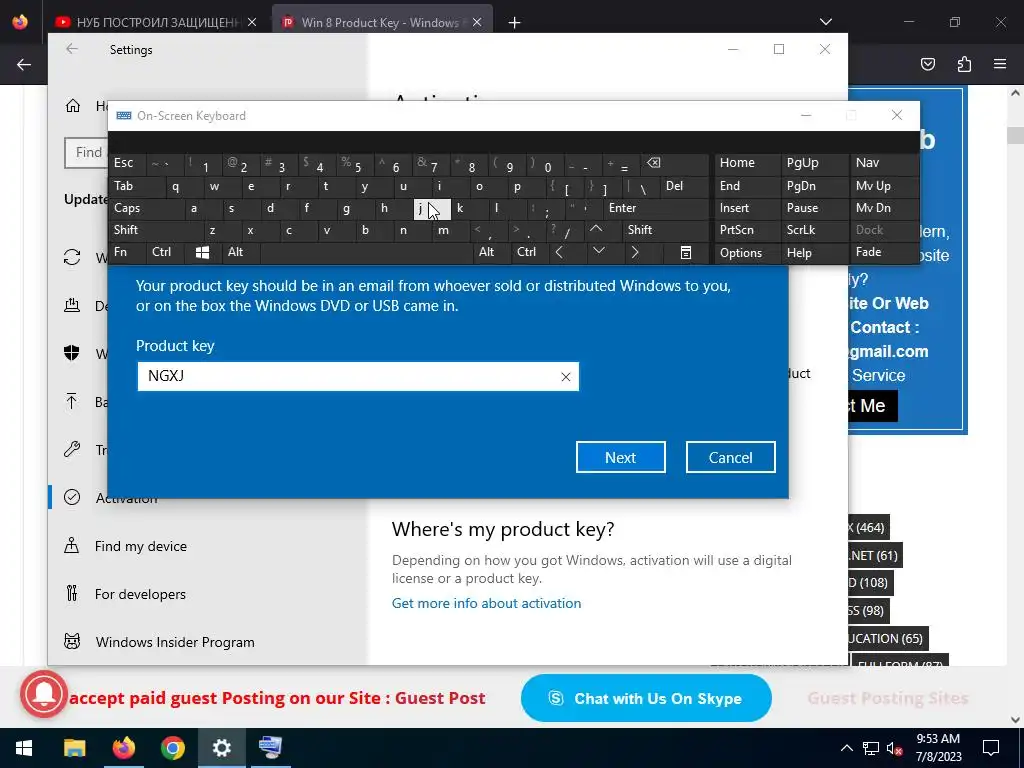1024x768 pixels.
Task: Click the Del key on keyboard
Action: pyautogui.click(x=684, y=186)
